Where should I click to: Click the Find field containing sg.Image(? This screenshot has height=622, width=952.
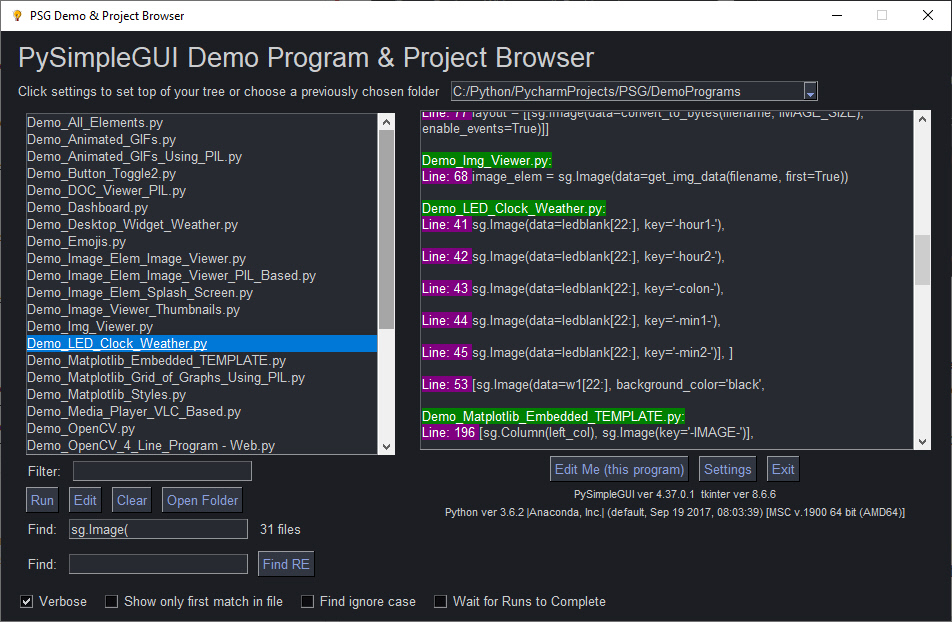coord(157,529)
